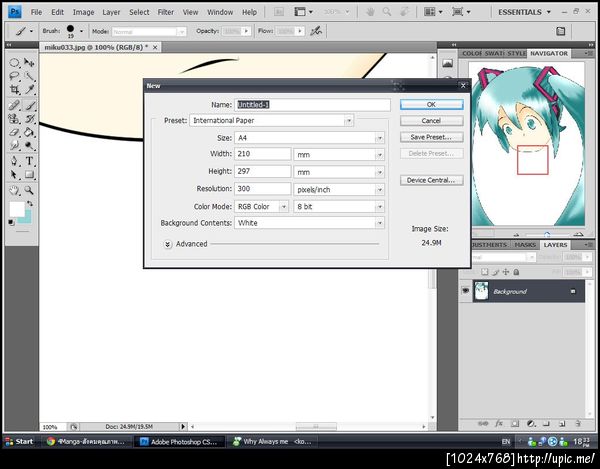The height and width of the screenshot is (469, 600).
Task: Select the Elliptical Marquee tool
Action: [14, 63]
